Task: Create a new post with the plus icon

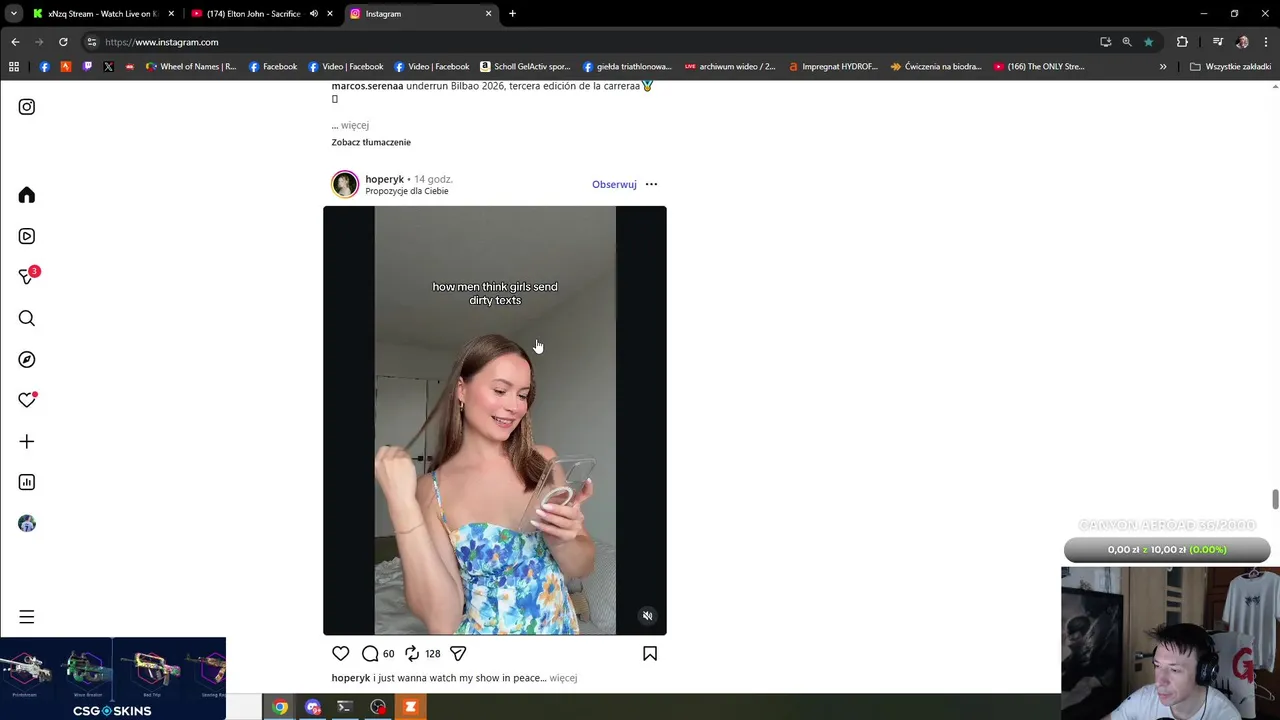Action: (x=27, y=441)
